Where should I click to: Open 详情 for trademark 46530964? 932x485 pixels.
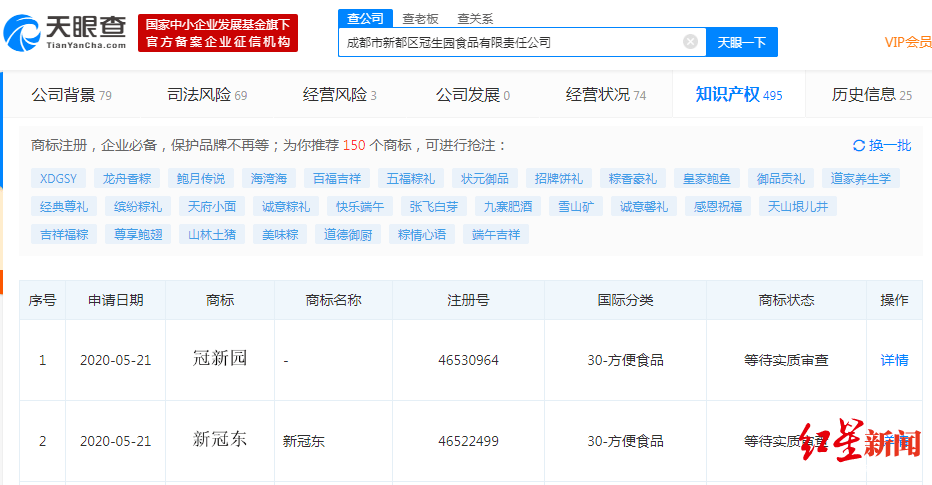pyautogui.click(x=893, y=360)
